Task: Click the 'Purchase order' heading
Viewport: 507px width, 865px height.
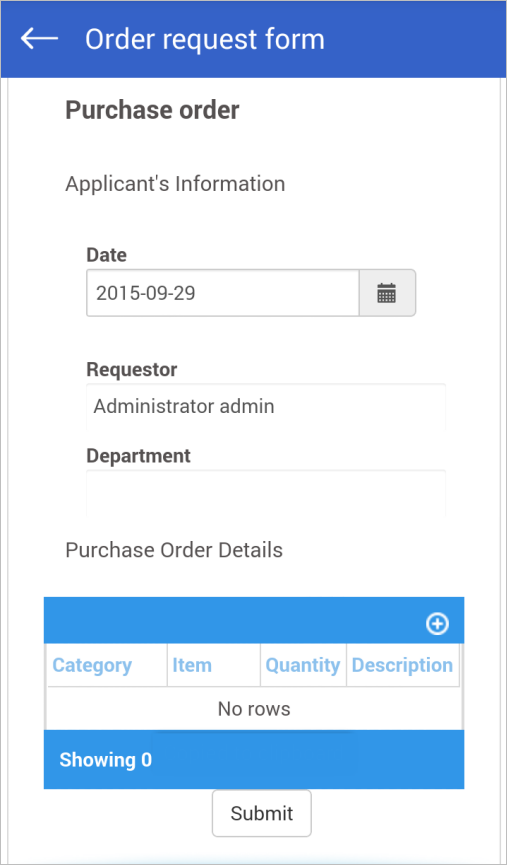Action: [x=152, y=110]
